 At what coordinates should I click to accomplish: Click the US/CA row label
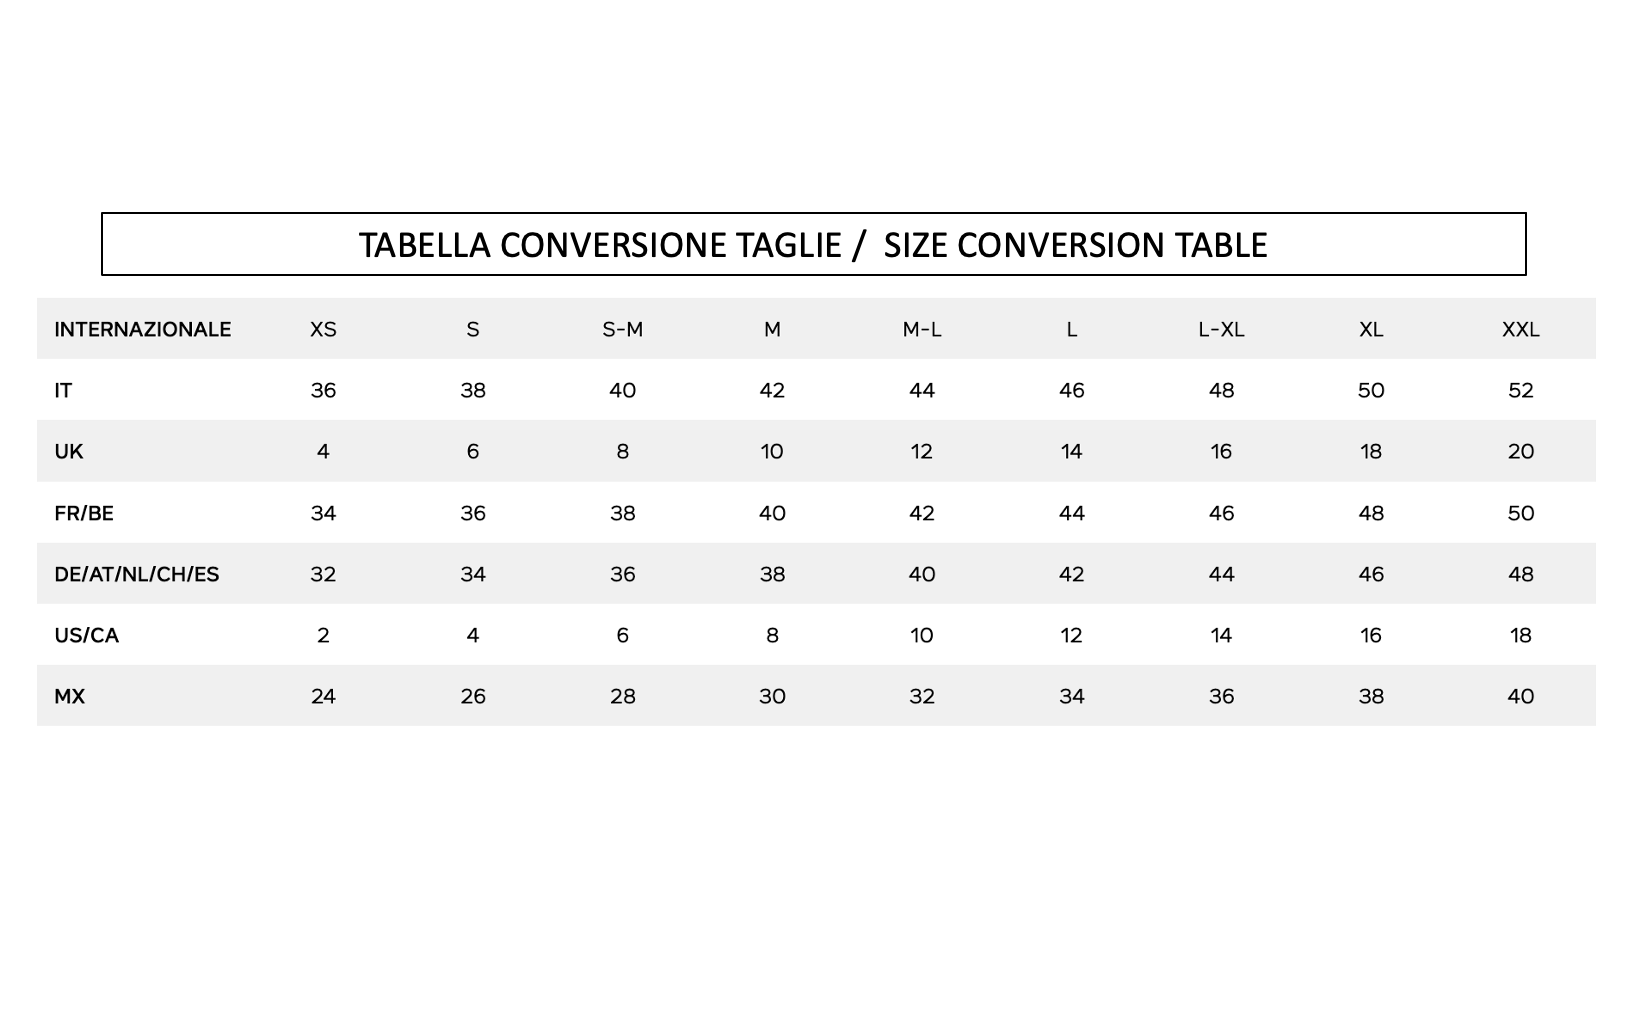point(86,636)
